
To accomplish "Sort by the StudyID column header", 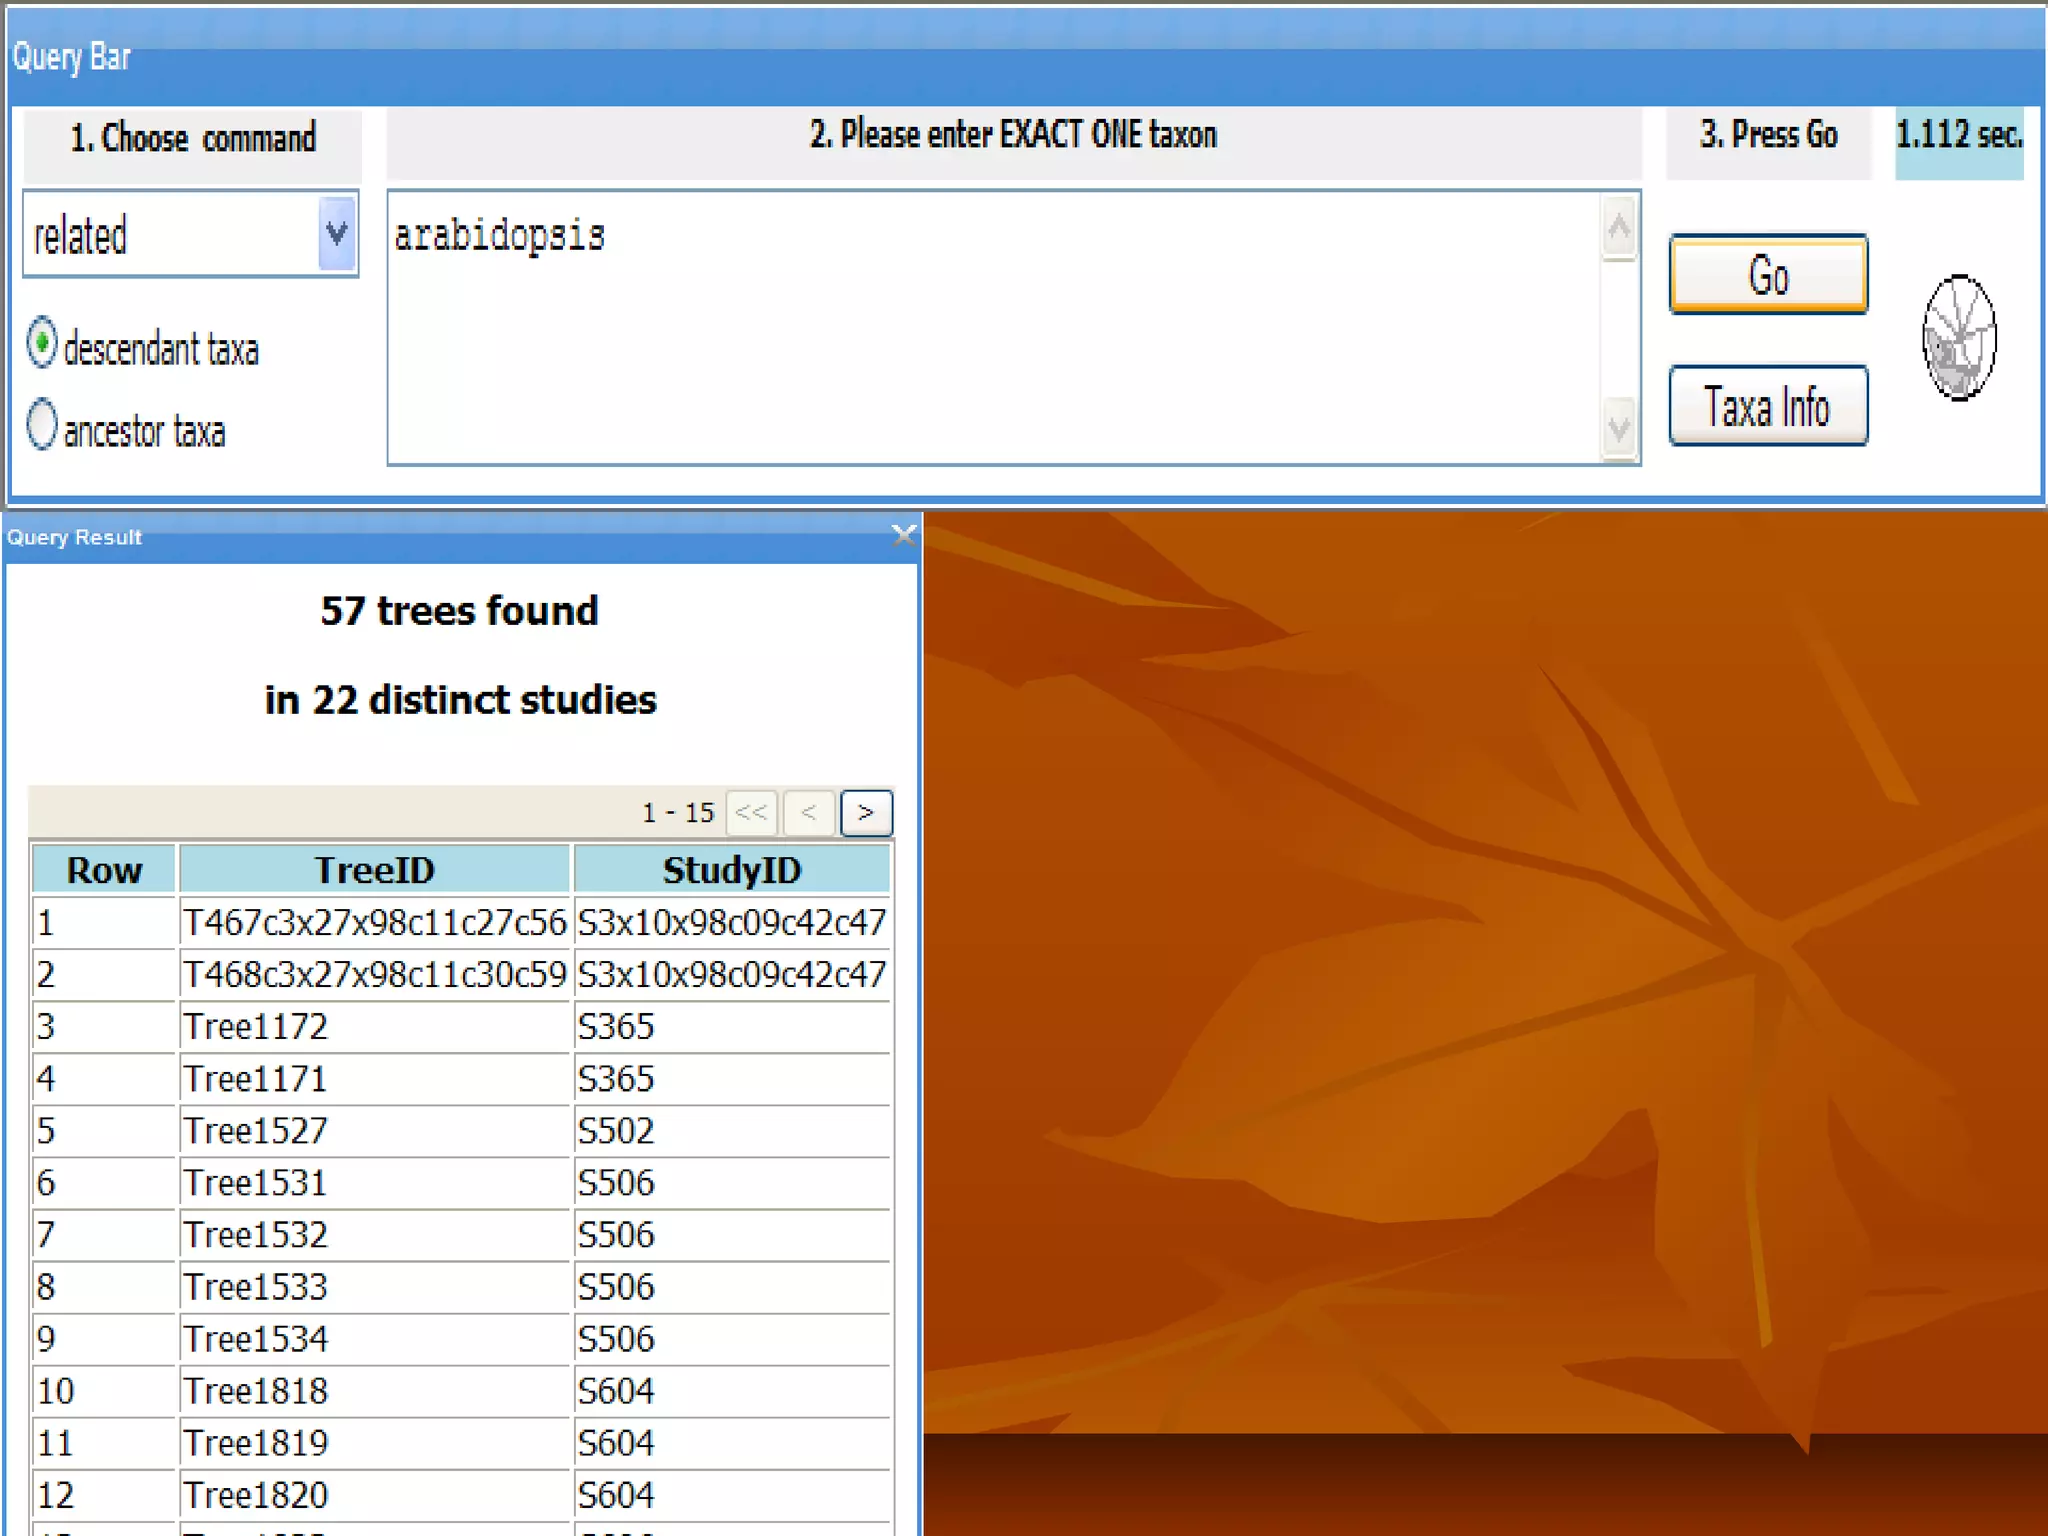I will pos(731,869).
